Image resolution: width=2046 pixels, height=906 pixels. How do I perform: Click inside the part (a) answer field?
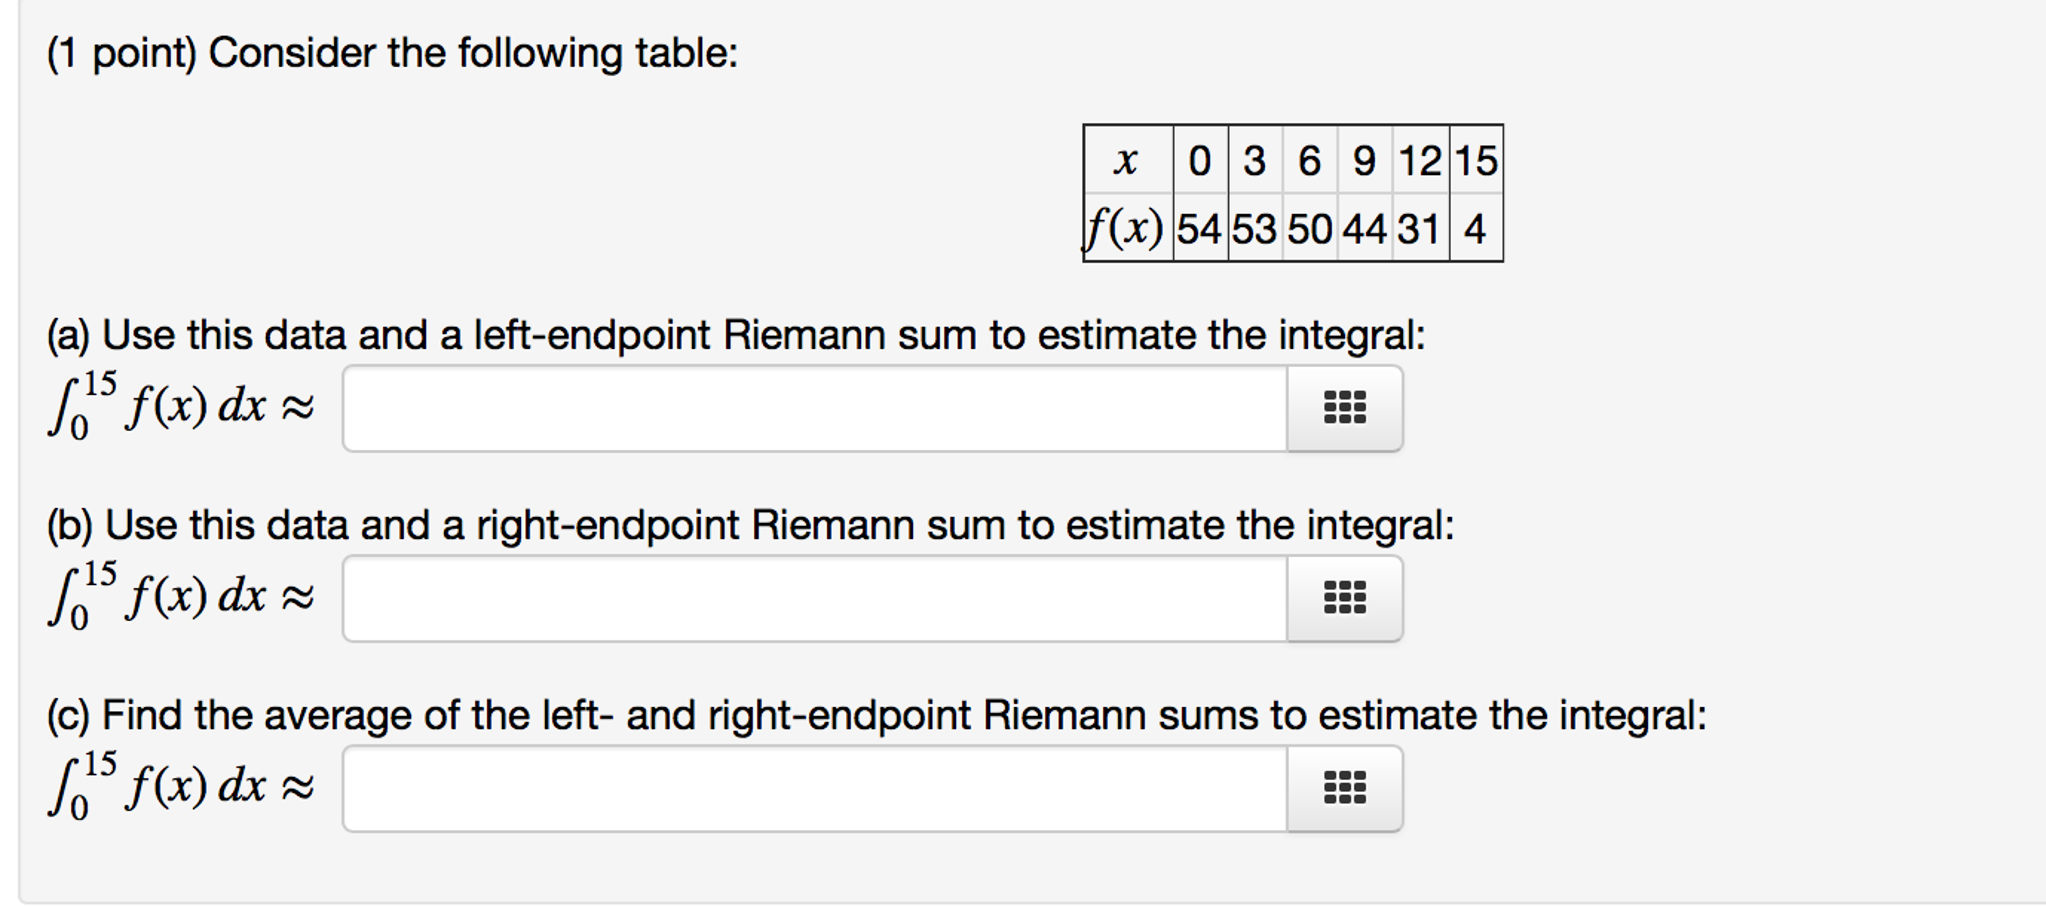[x=800, y=408]
